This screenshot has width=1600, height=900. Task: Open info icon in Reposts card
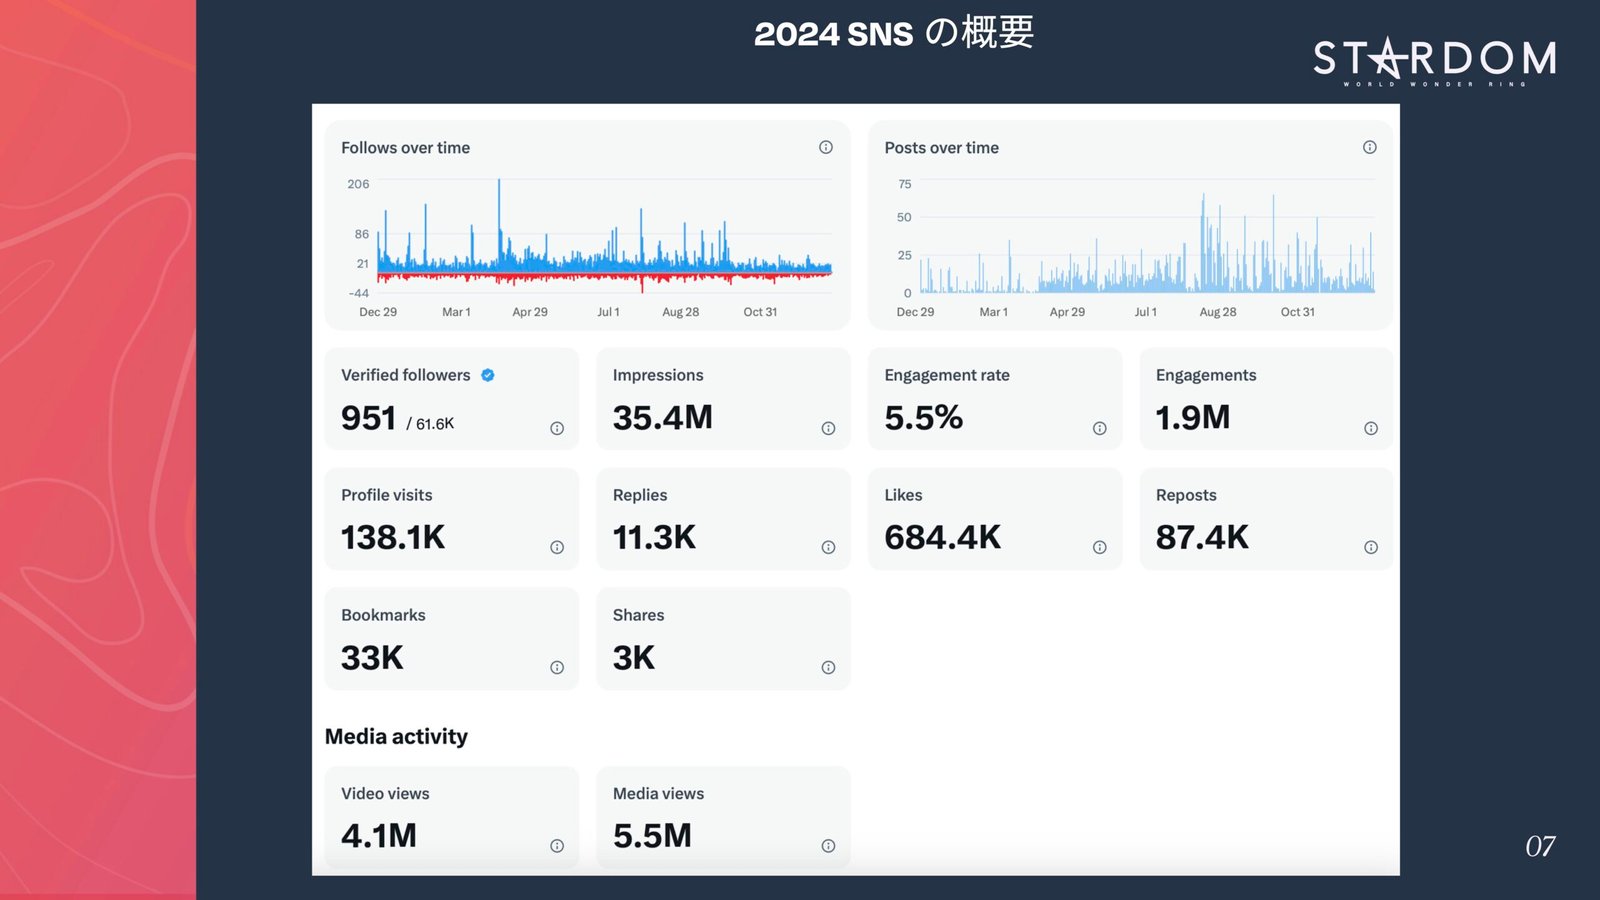pos(1371,547)
